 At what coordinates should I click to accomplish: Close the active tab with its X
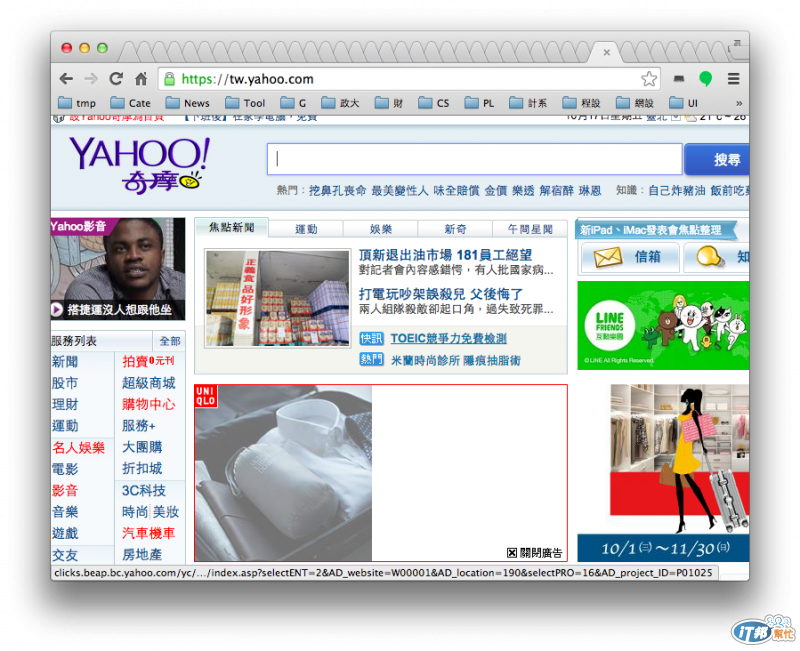(606, 52)
